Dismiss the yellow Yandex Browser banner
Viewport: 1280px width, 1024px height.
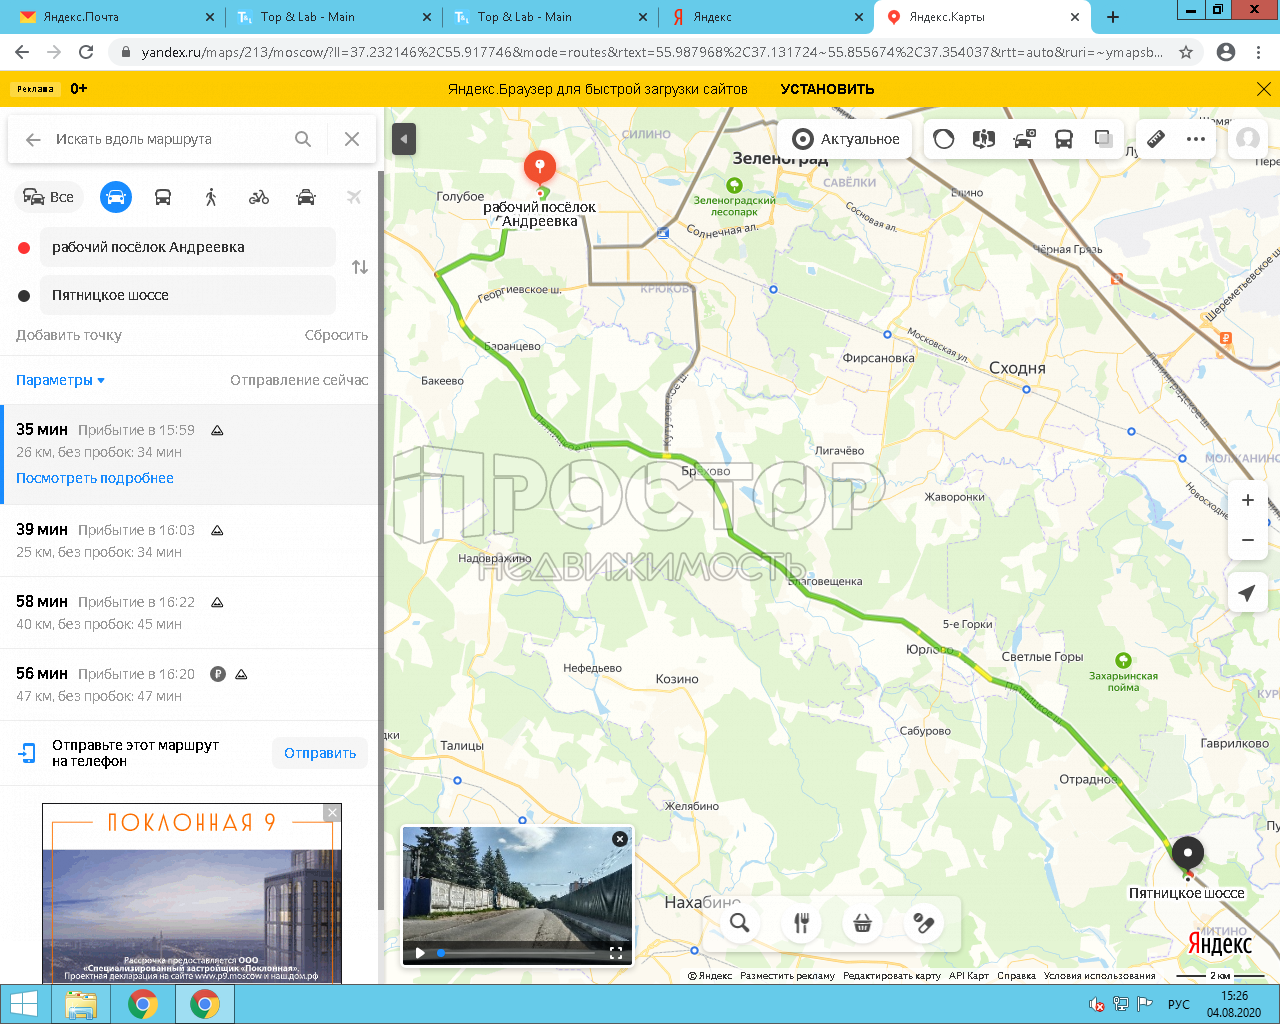click(x=1264, y=89)
